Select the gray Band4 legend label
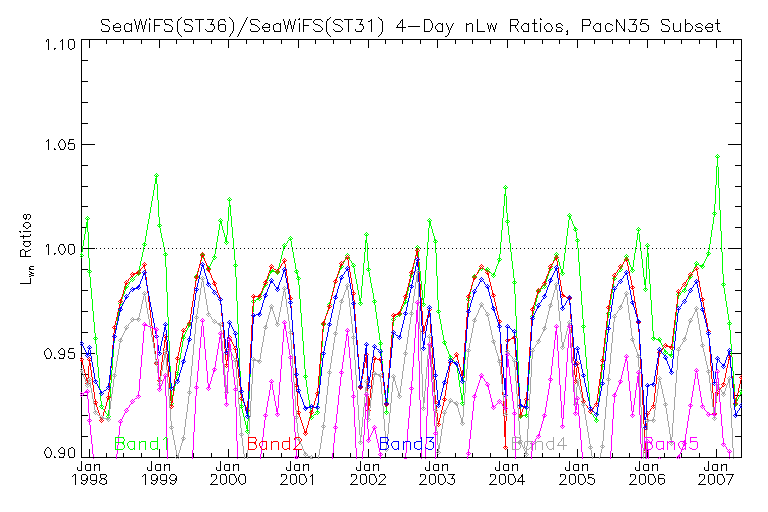The image size is (768, 512). (539, 444)
